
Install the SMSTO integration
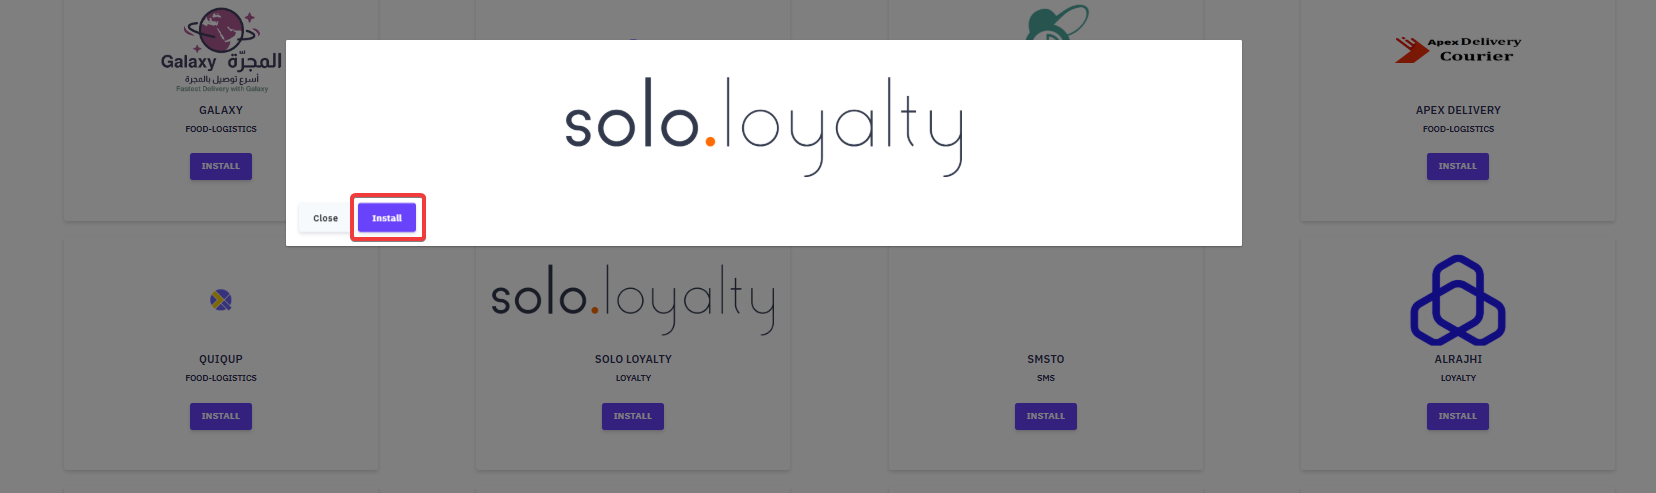[x=1045, y=416]
